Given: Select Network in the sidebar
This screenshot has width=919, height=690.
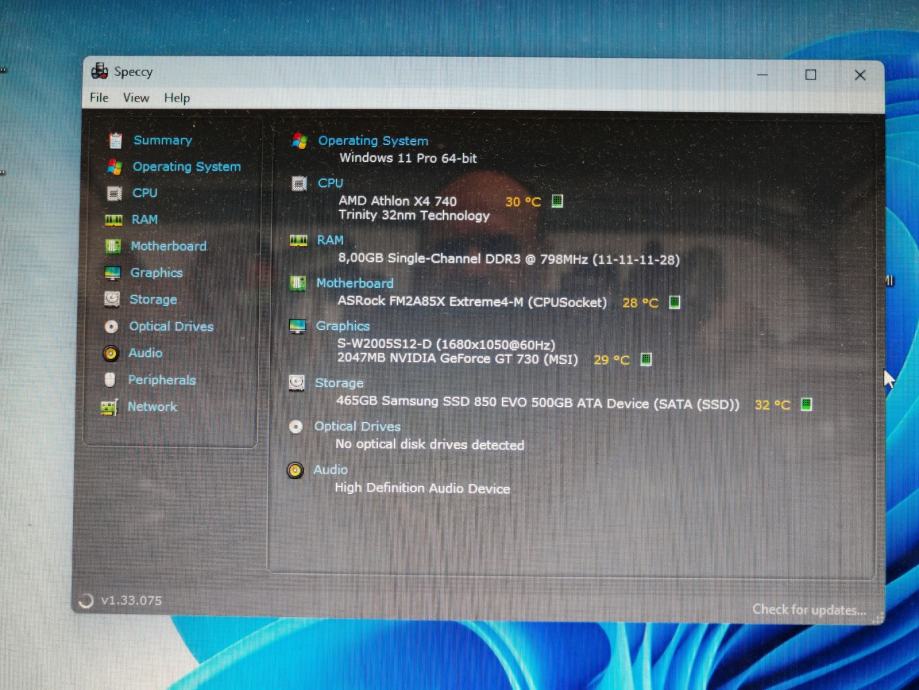Looking at the screenshot, I should tap(152, 406).
